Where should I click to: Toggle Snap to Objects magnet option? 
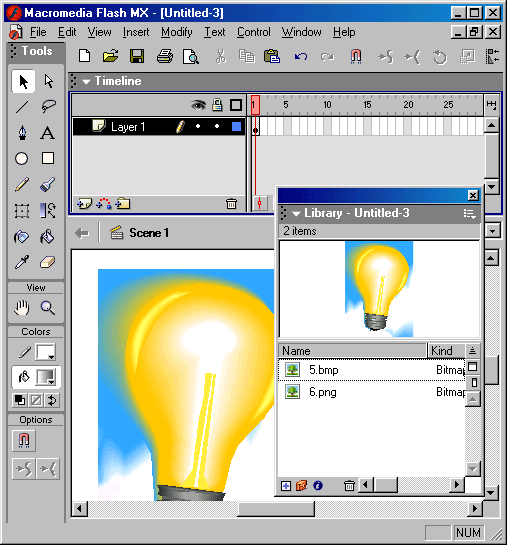(24, 440)
